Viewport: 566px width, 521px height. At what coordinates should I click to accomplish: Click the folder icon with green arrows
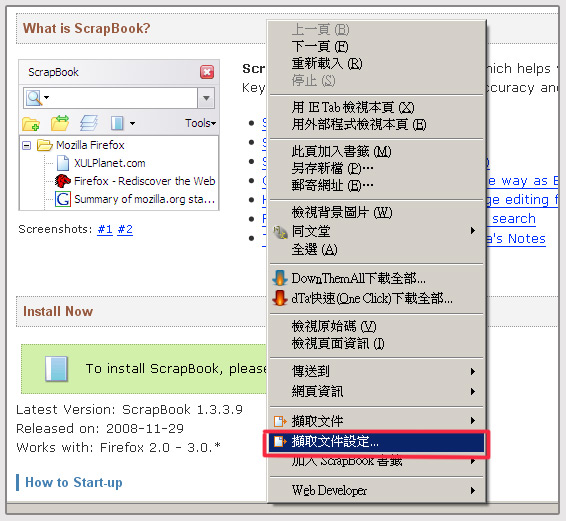[x=60, y=123]
